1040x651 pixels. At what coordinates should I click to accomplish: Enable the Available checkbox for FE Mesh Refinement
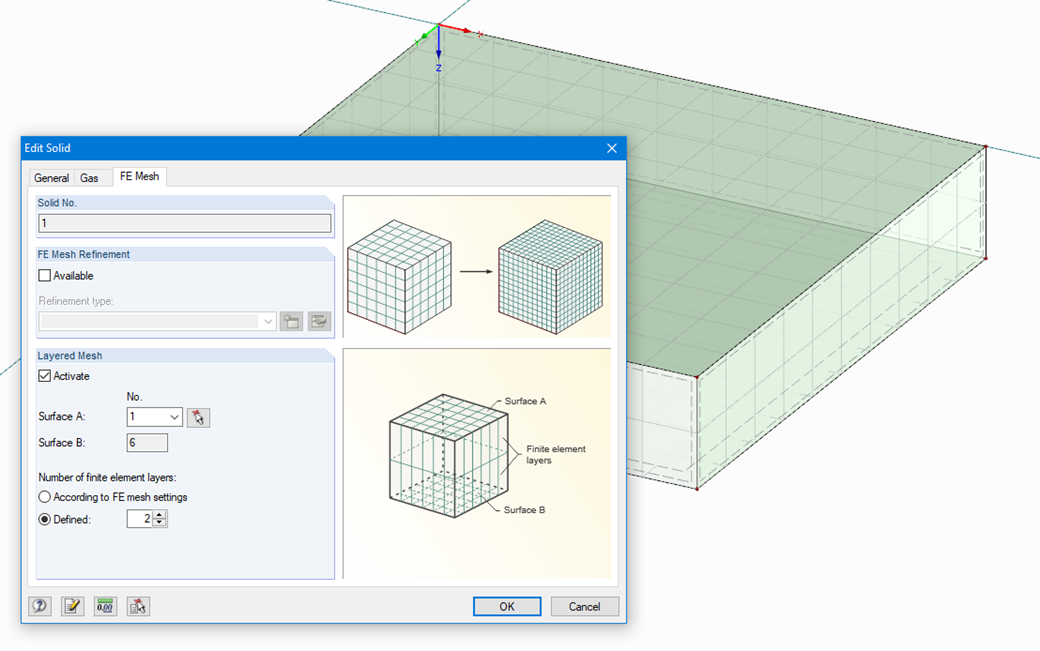point(44,275)
